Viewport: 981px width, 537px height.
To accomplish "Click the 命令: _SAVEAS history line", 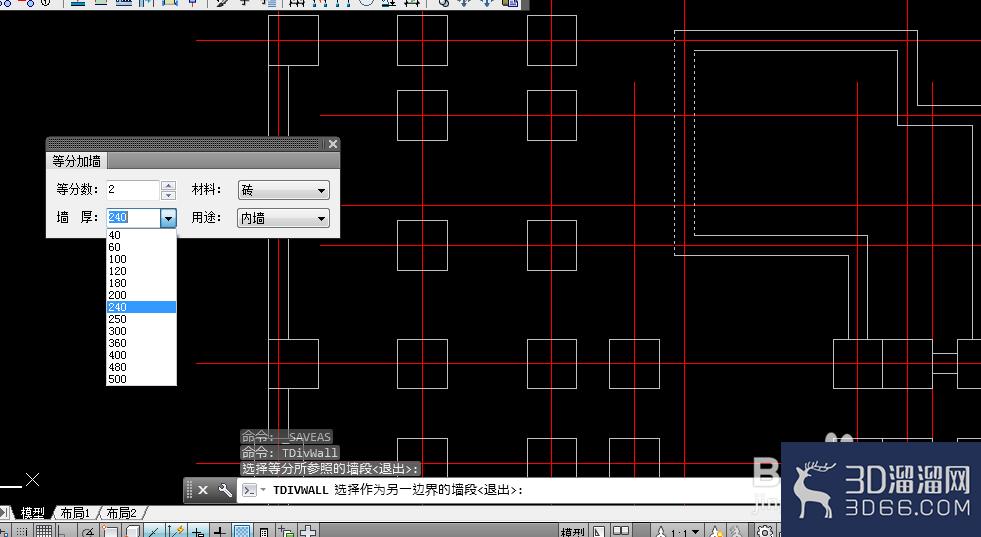I will coord(287,437).
